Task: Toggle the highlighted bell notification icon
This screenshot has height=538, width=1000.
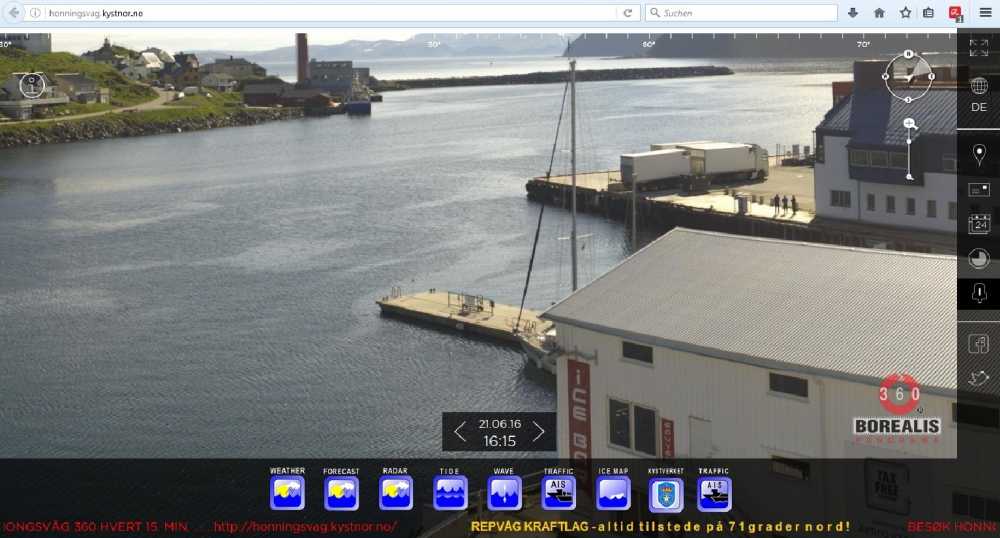Action: [x=979, y=293]
